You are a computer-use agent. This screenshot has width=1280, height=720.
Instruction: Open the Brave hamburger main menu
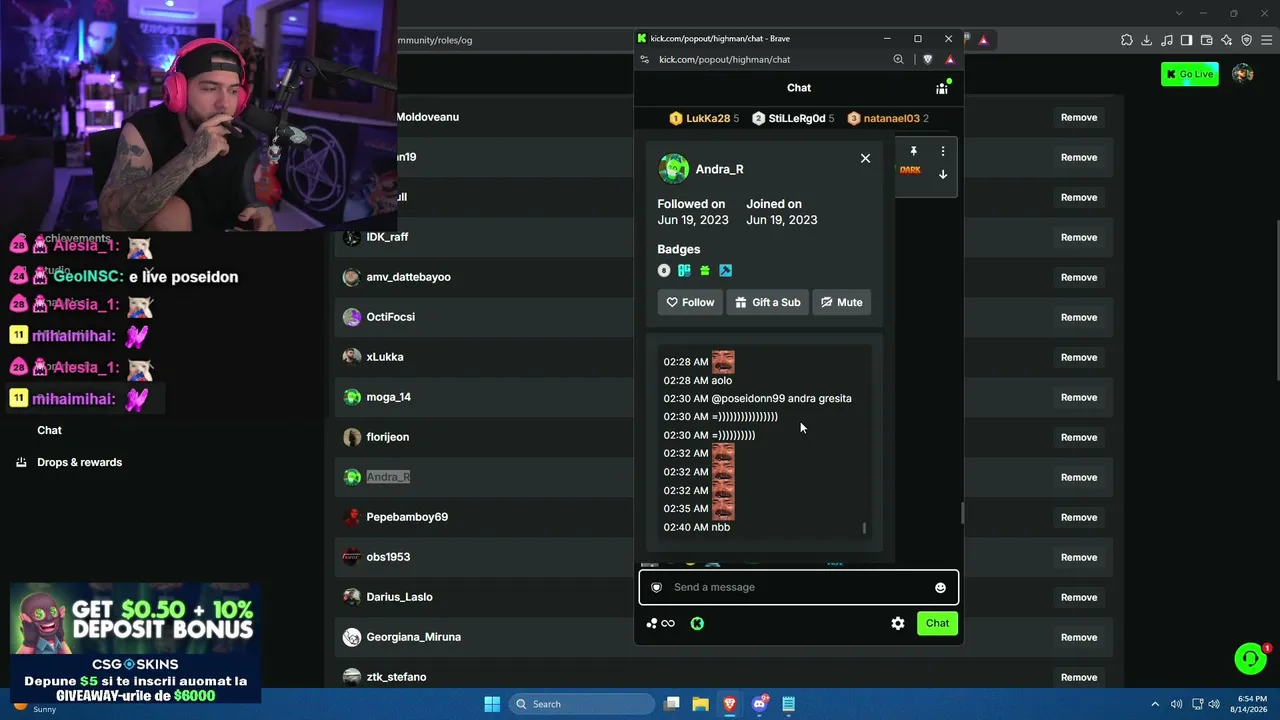tap(1266, 40)
